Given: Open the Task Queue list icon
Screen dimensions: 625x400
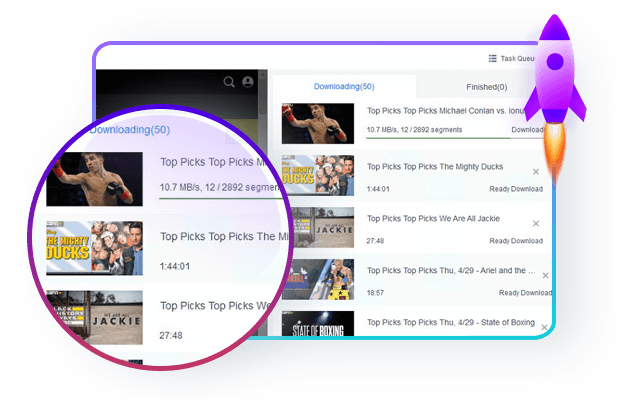Looking at the screenshot, I should tap(493, 59).
